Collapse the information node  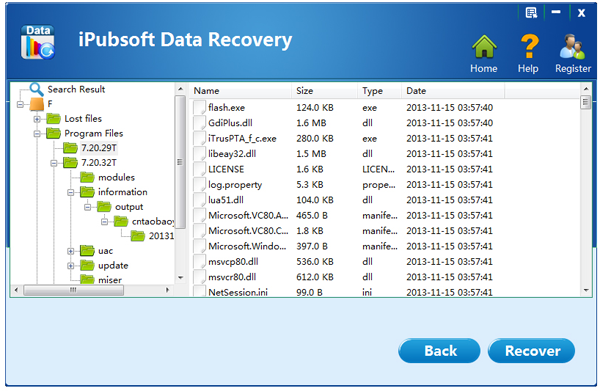(71, 192)
